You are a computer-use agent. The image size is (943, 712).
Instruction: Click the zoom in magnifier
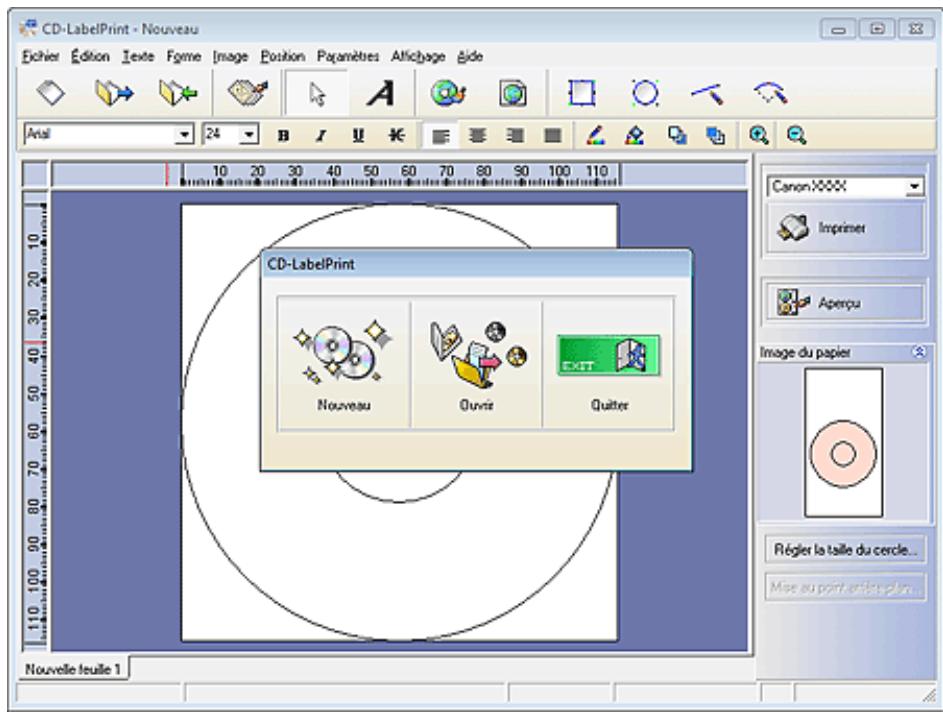(759, 136)
